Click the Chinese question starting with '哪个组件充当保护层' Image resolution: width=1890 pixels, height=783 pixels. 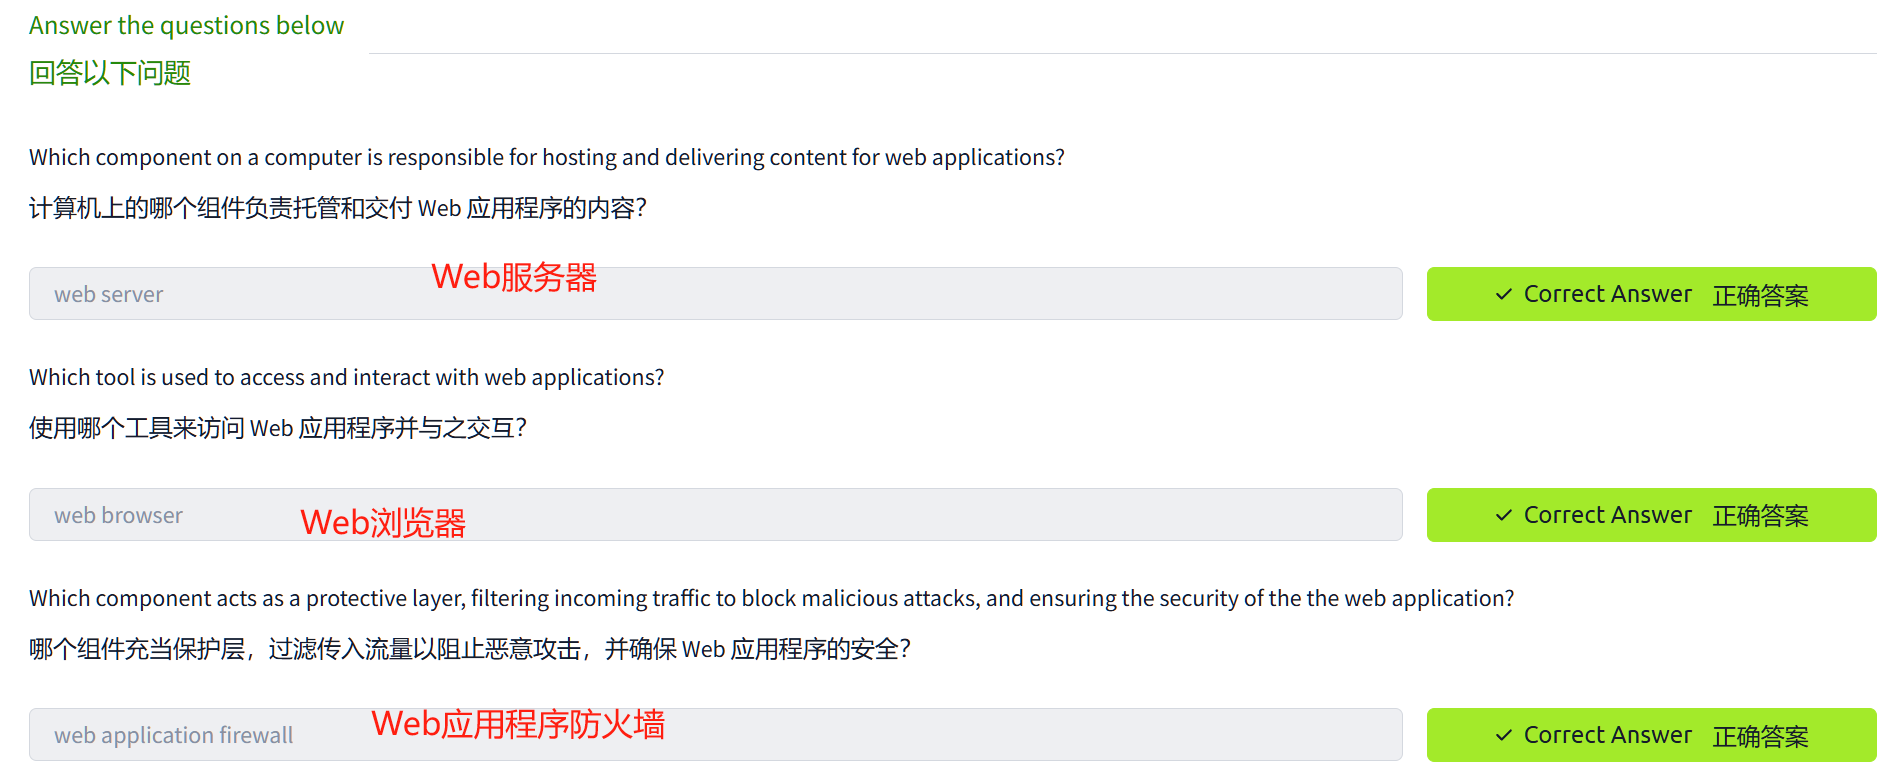click(x=470, y=649)
